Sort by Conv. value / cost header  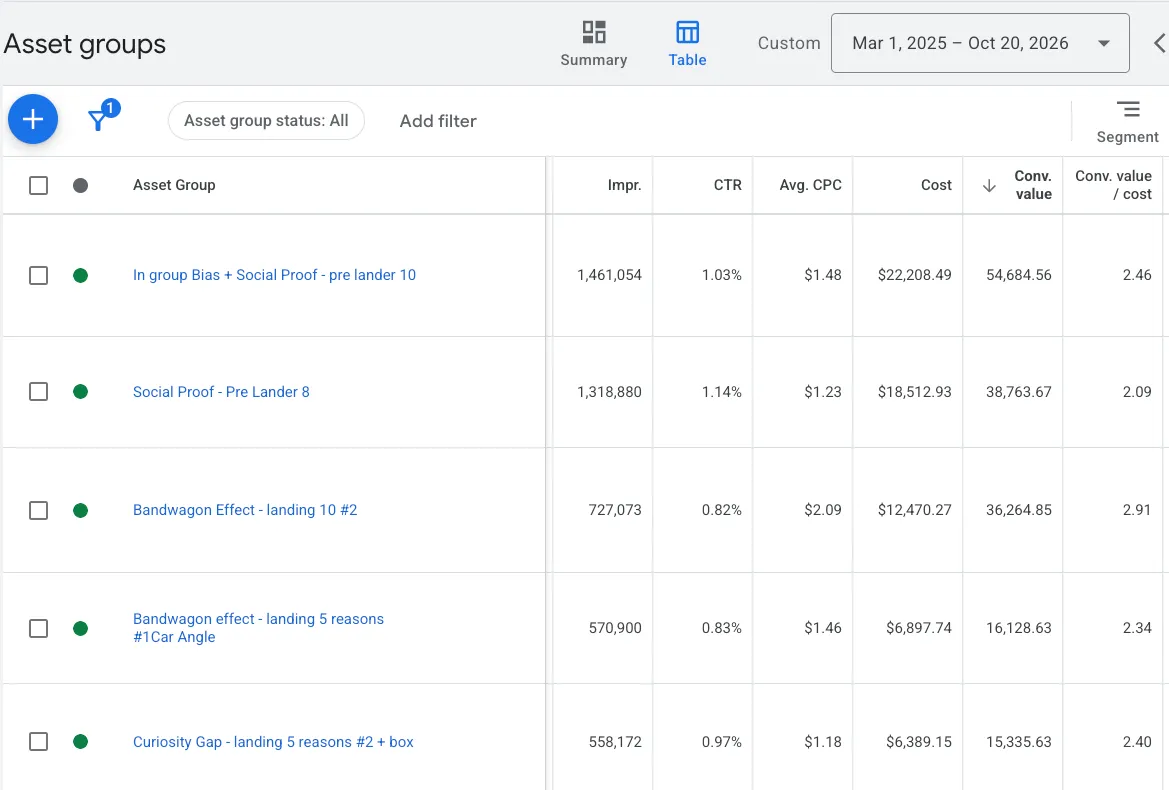(1113, 185)
